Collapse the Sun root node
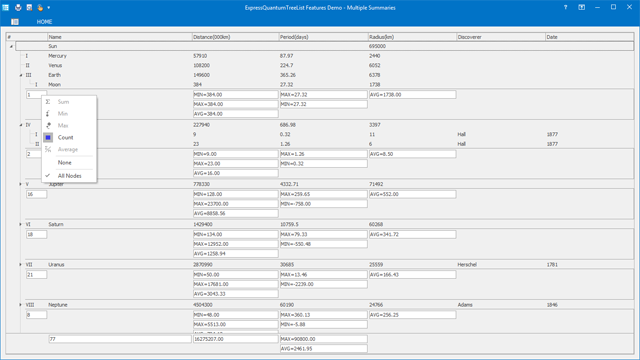 (11, 47)
